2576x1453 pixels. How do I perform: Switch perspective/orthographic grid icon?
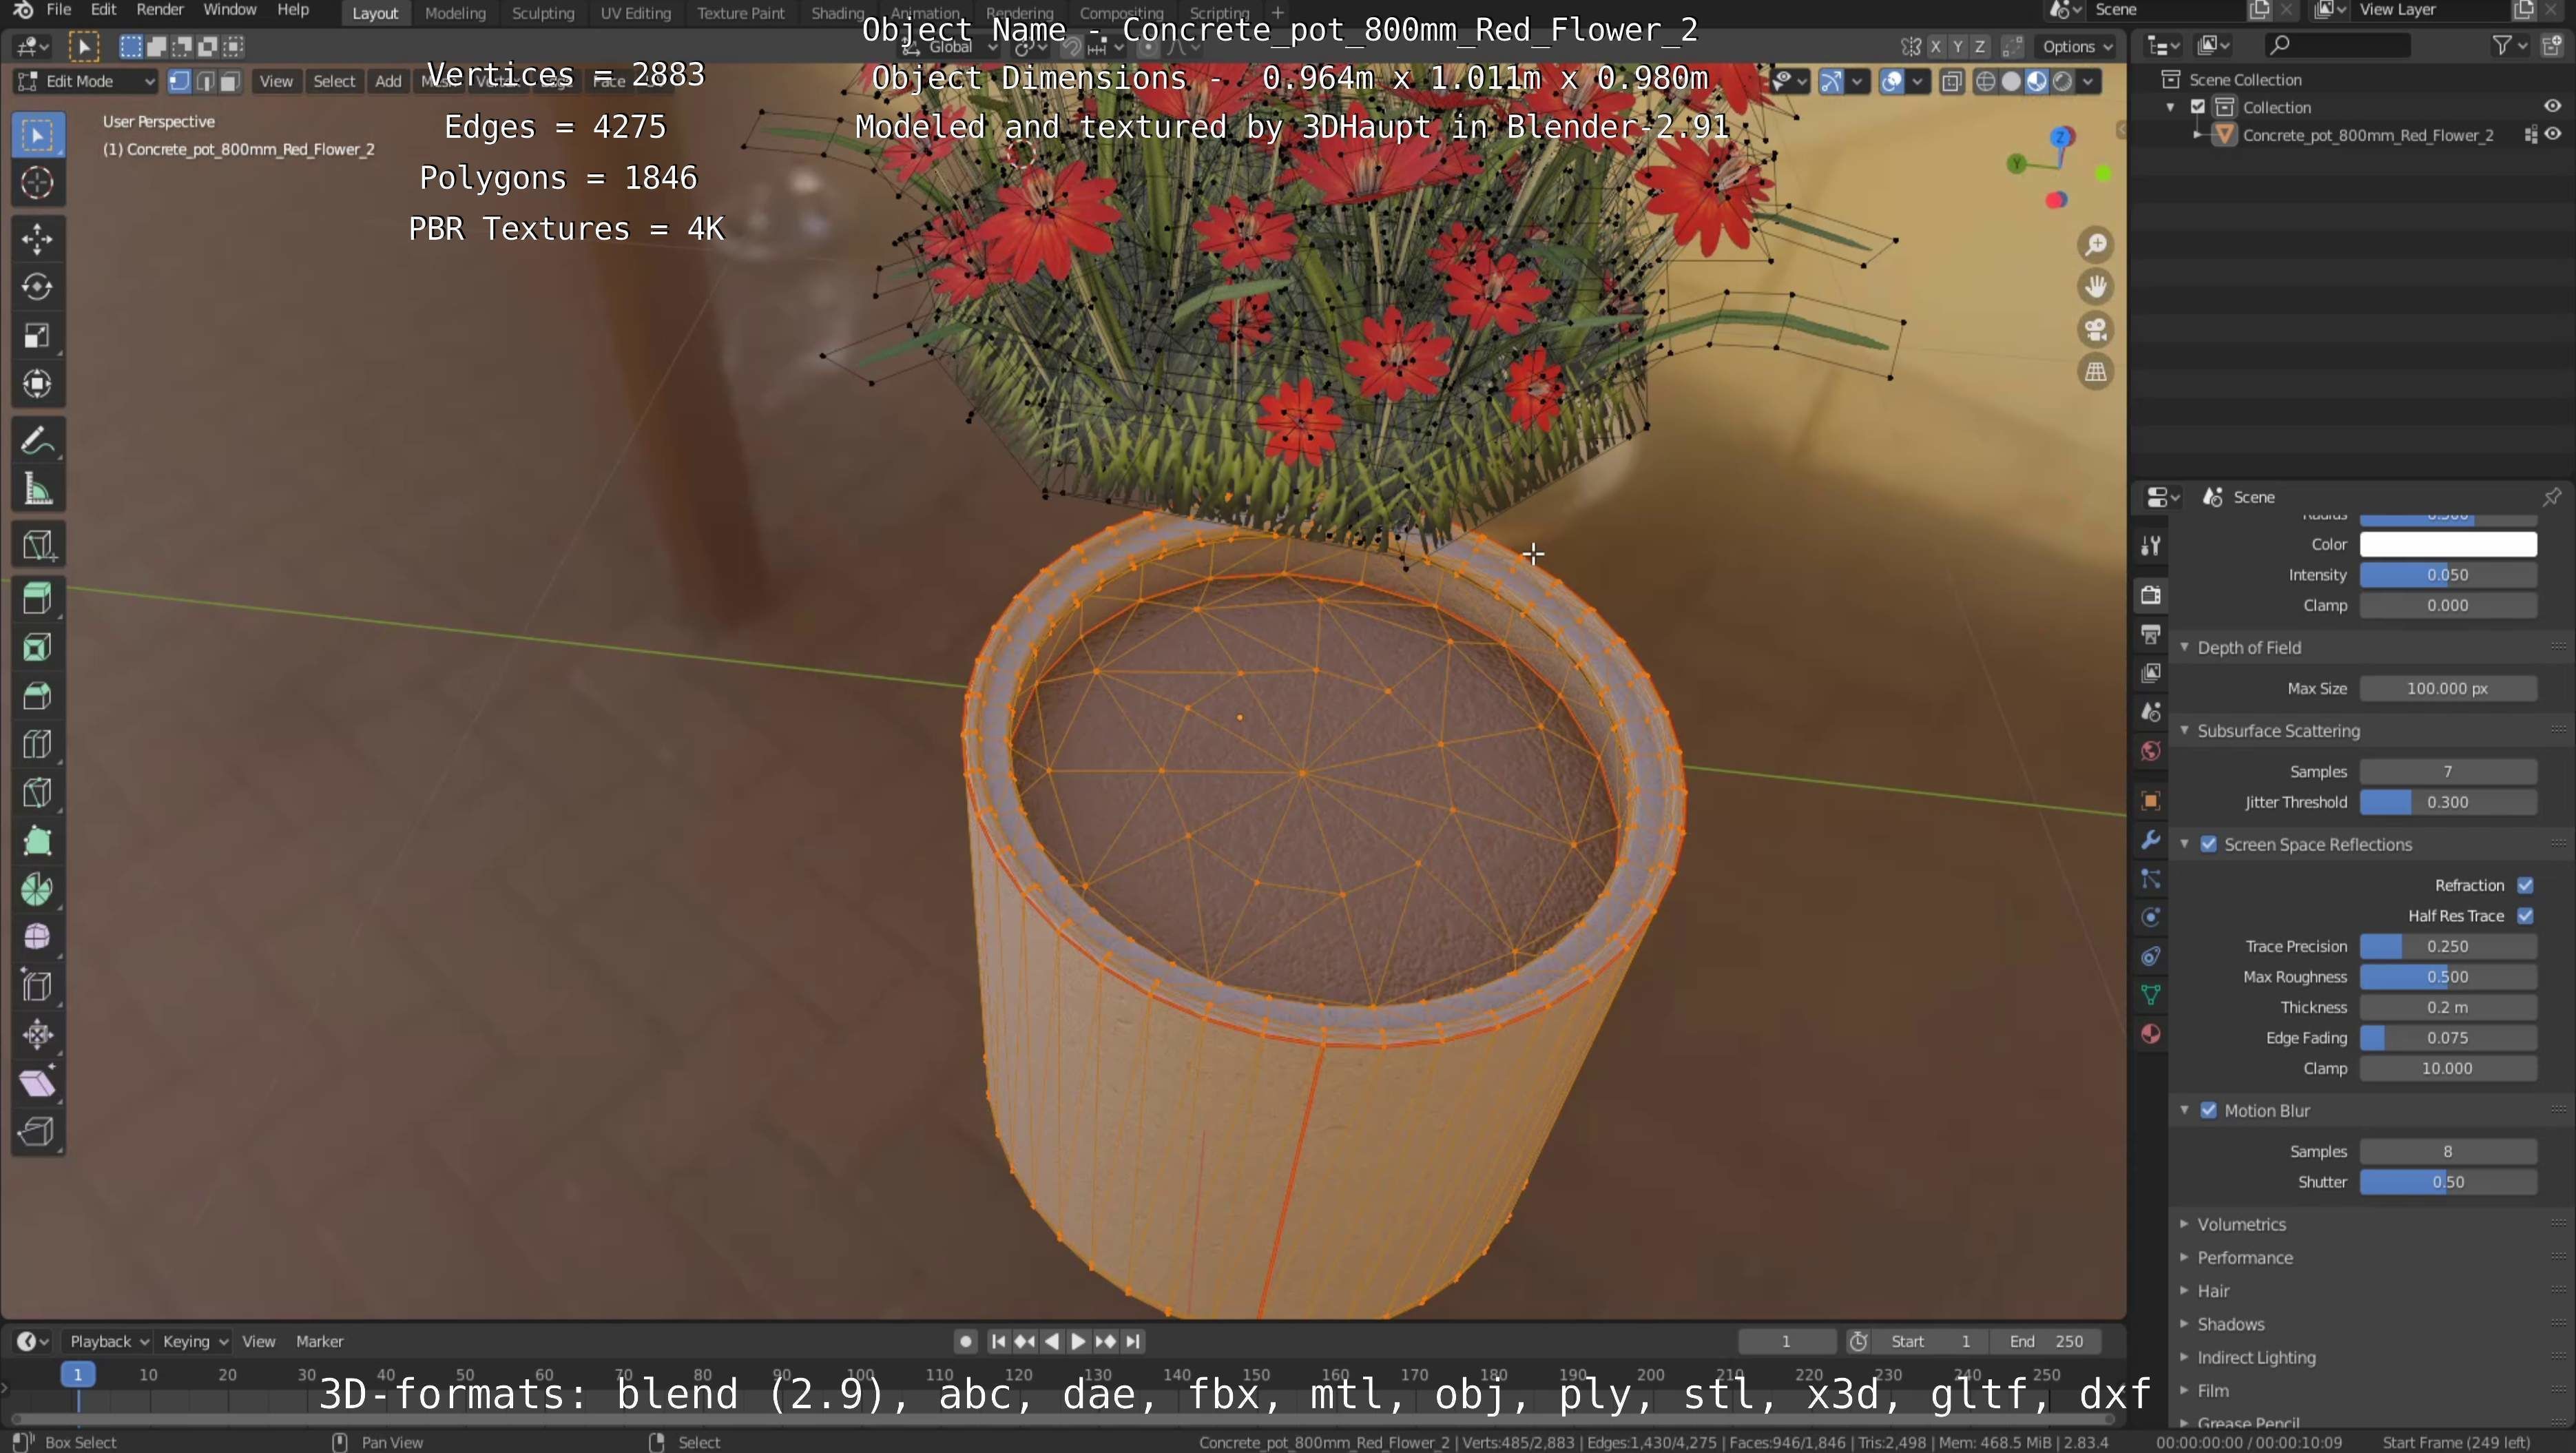(x=2095, y=372)
